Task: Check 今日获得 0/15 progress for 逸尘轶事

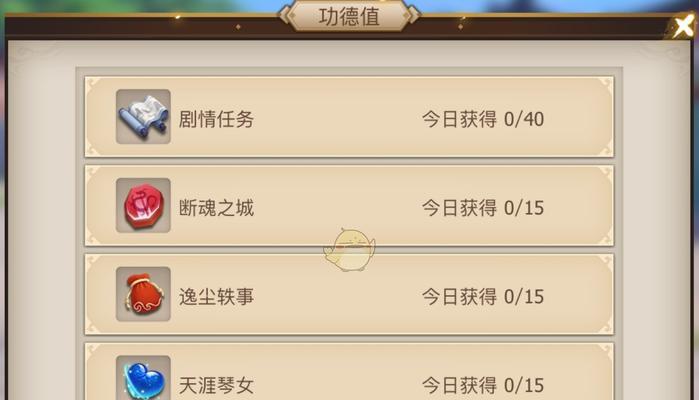Action: [483, 297]
